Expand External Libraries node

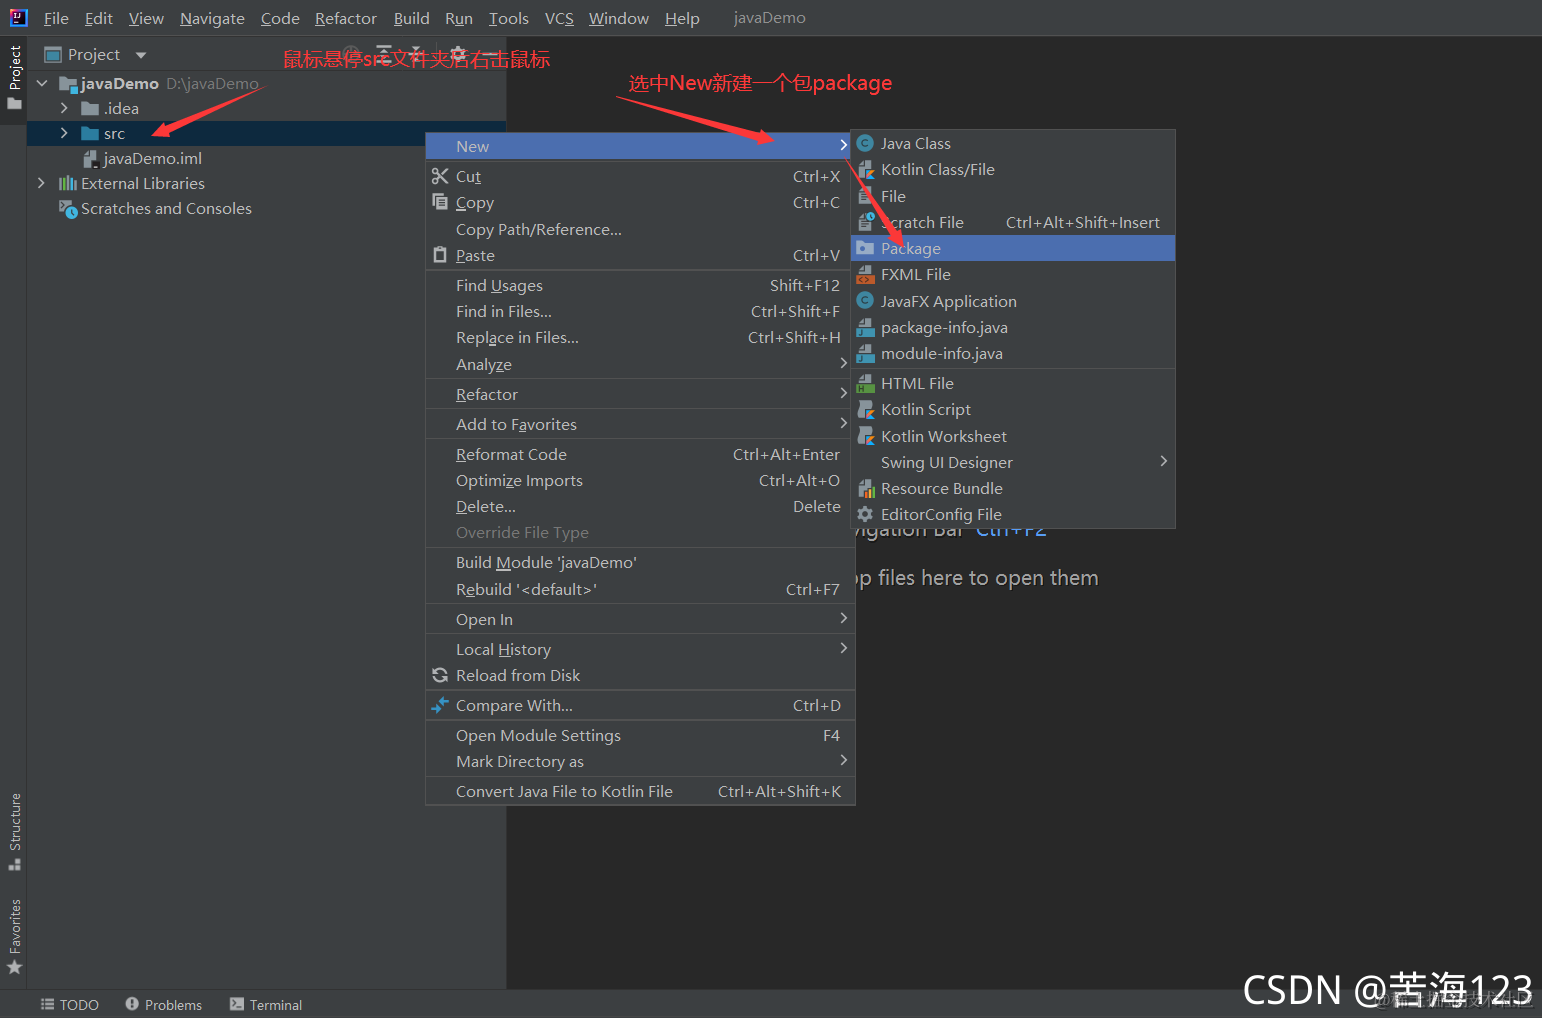click(x=41, y=183)
